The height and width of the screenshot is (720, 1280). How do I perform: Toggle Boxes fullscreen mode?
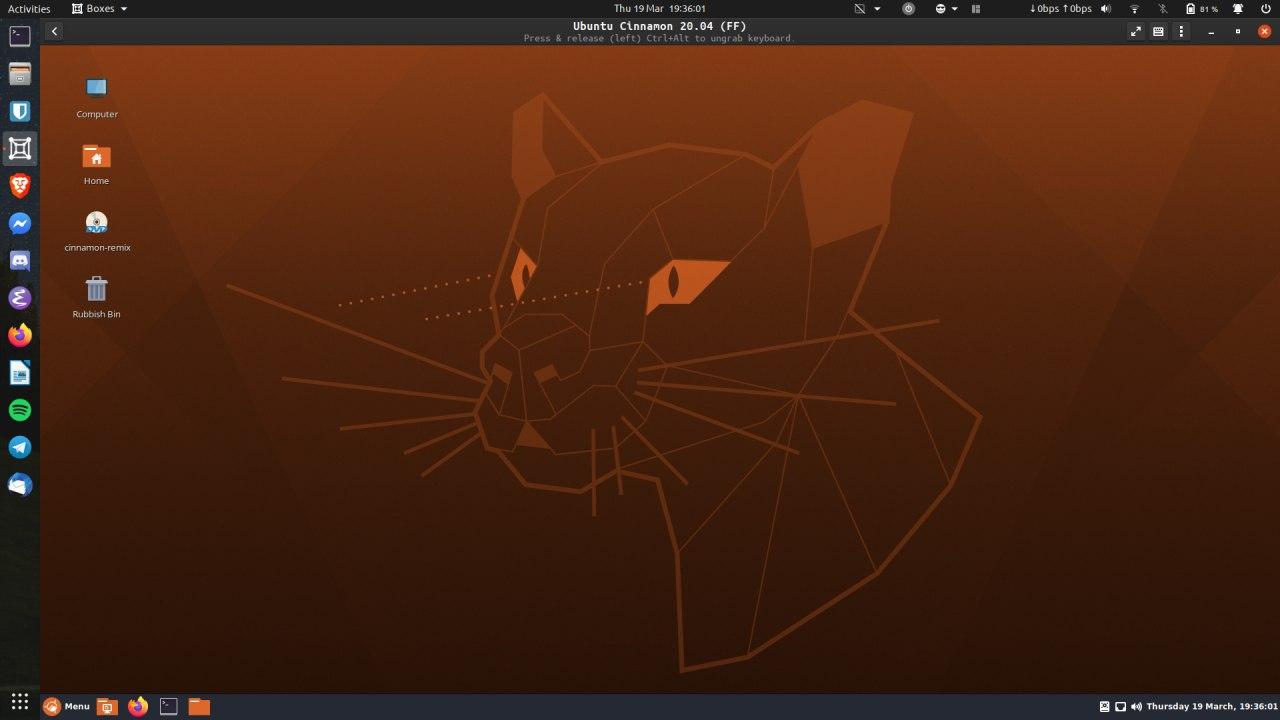[x=1136, y=32]
